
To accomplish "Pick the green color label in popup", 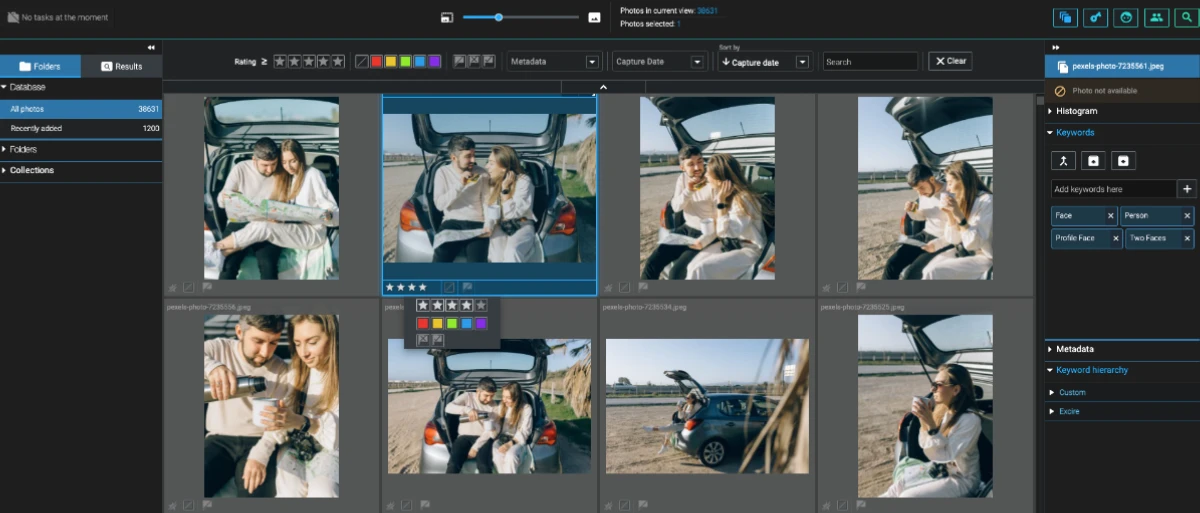I will point(452,323).
